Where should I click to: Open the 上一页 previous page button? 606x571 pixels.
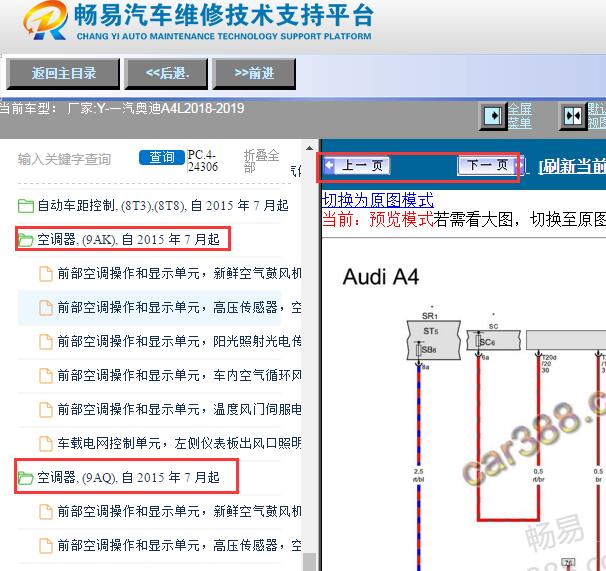click(x=362, y=165)
